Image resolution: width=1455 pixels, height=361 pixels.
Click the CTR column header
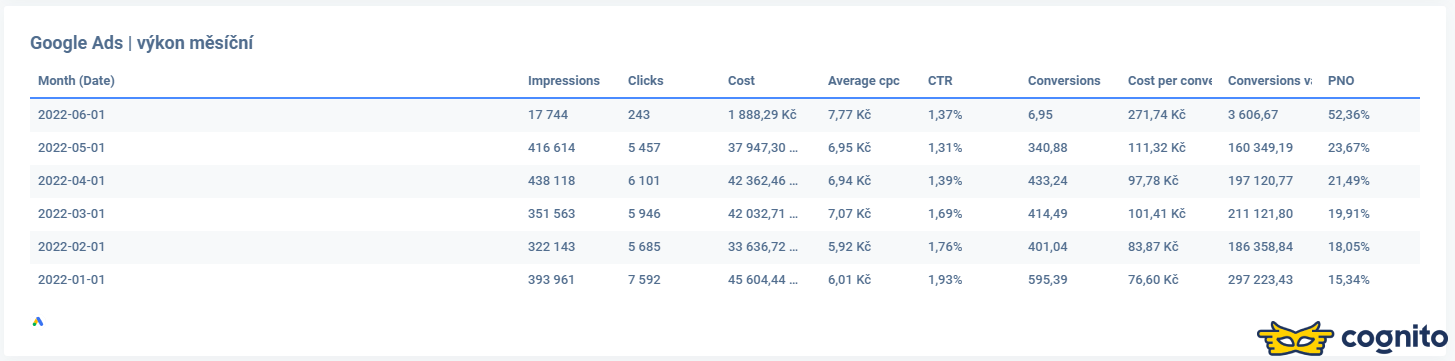(940, 81)
